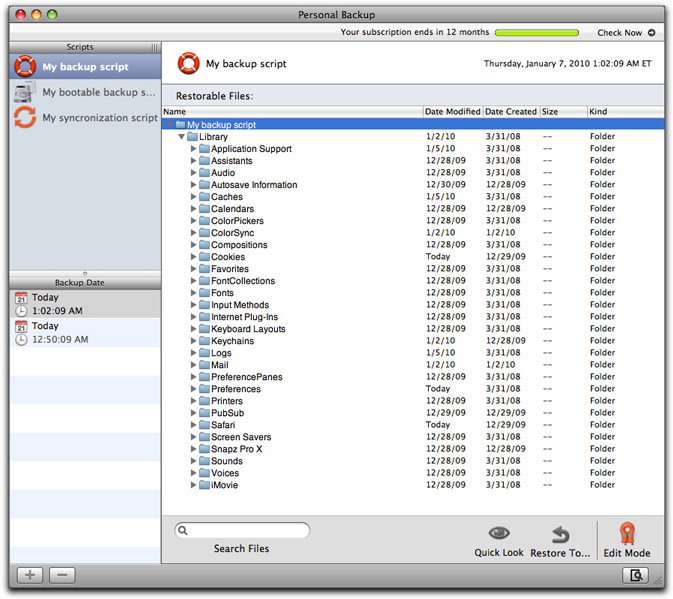This screenshot has width=673, height=599.
Task: Collapse the Library folder triangle
Action: tap(182, 136)
